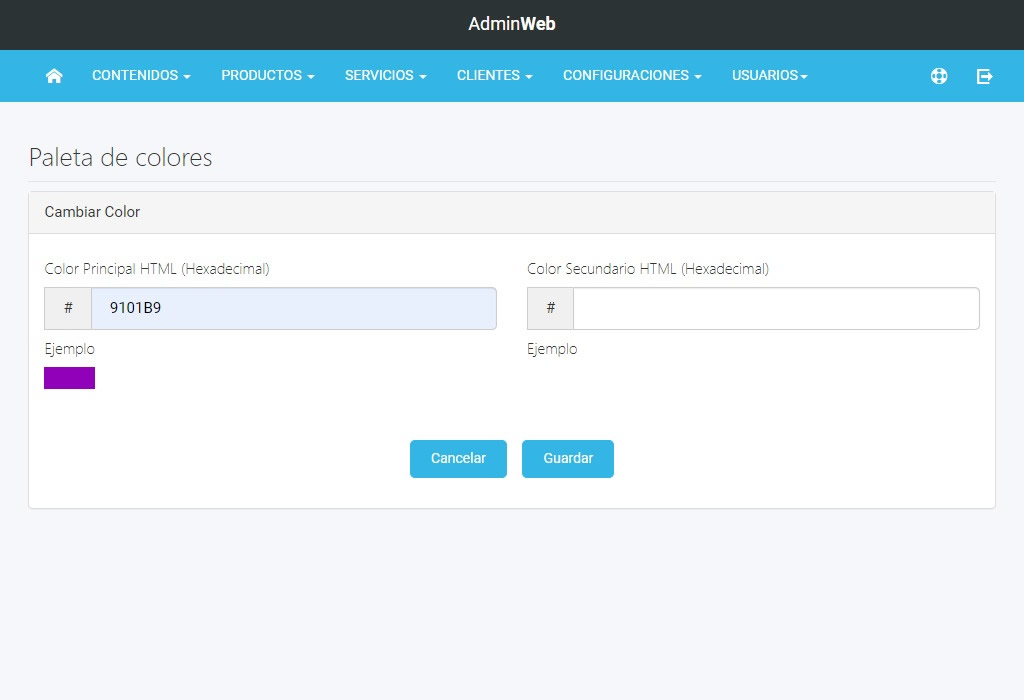Click the # prefix beside Color Secundario
This screenshot has width=1024, height=700.
pyautogui.click(x=550, y=308)
